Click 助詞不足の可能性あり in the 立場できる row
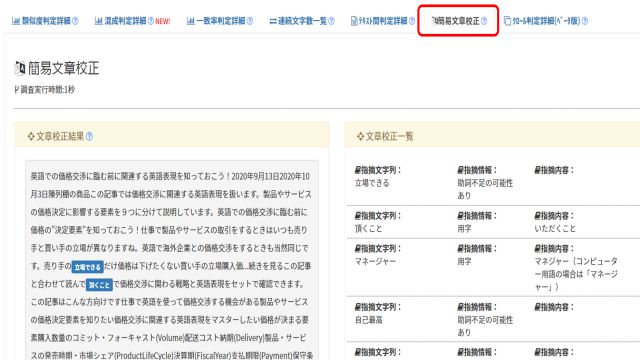This screenshot has width=640, height=360. [485, 189]
